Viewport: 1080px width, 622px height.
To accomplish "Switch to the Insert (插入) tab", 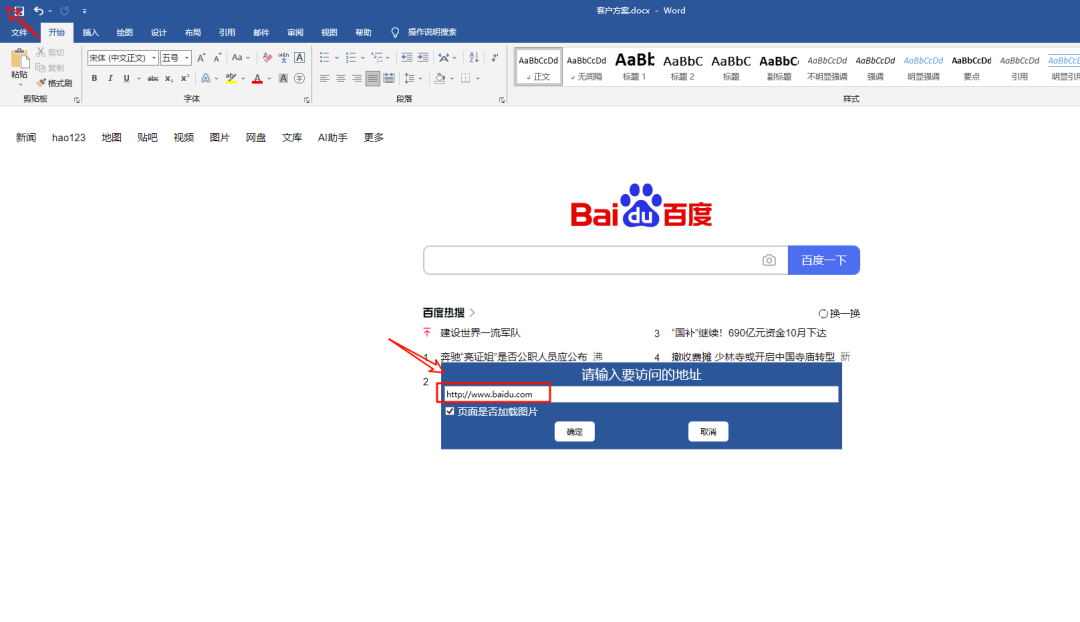I will 91,32.
